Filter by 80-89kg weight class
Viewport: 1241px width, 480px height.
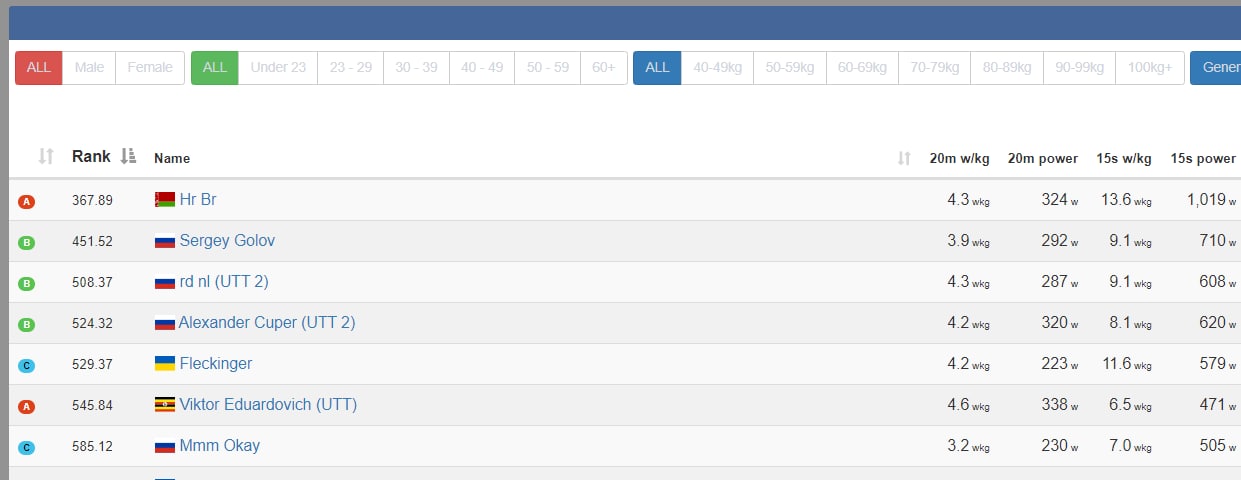(x=1007, y=68)
